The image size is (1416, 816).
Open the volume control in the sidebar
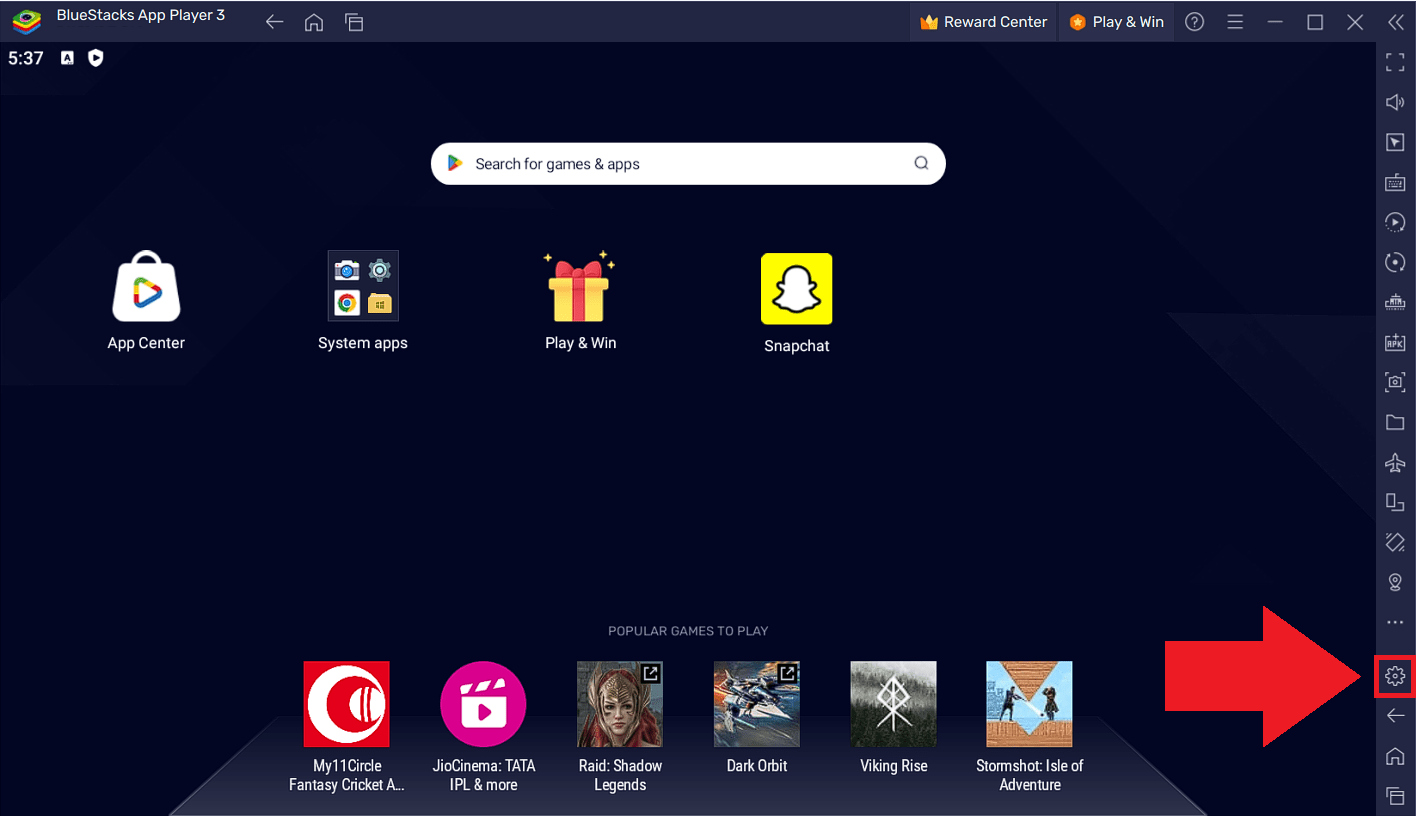pyautogui.click(x=1395, y=101)
